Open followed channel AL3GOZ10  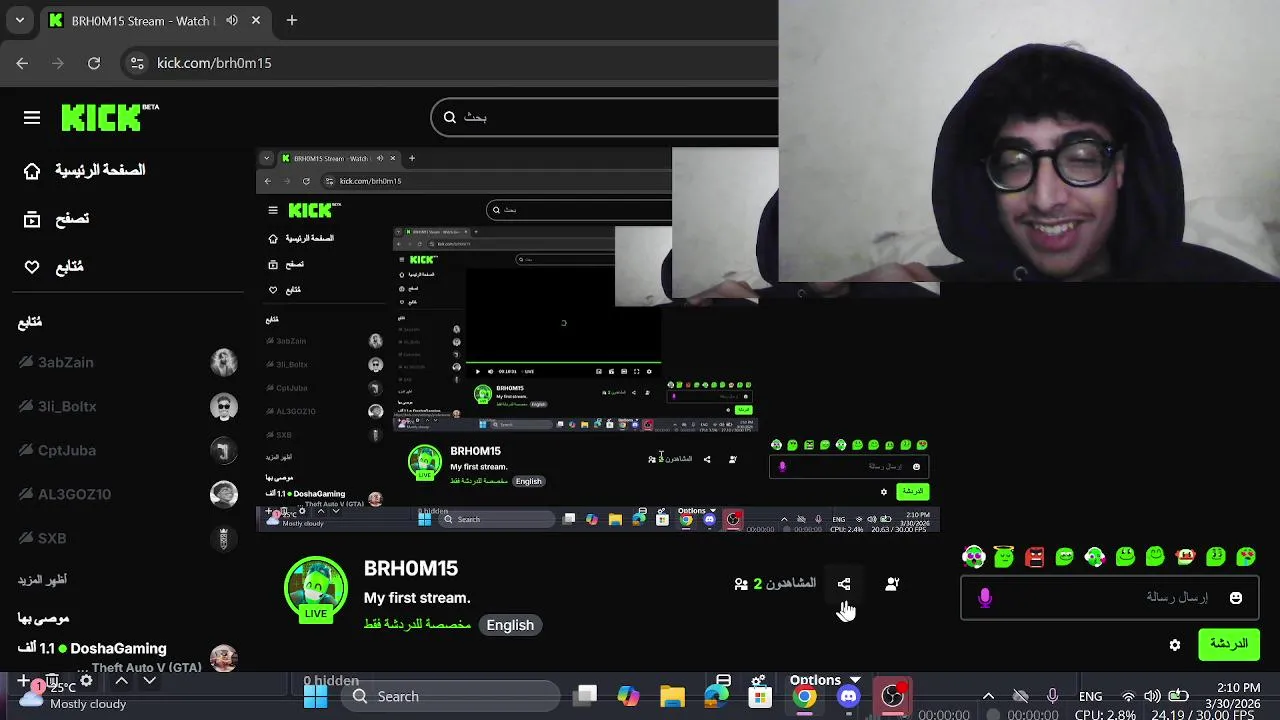pos(74,494)
